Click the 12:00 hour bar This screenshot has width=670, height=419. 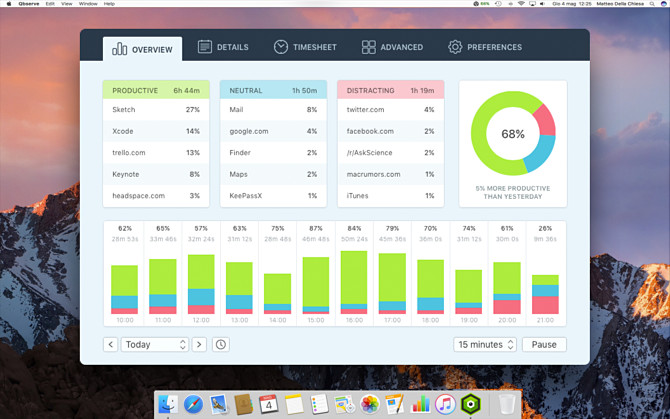coord(201,284)
